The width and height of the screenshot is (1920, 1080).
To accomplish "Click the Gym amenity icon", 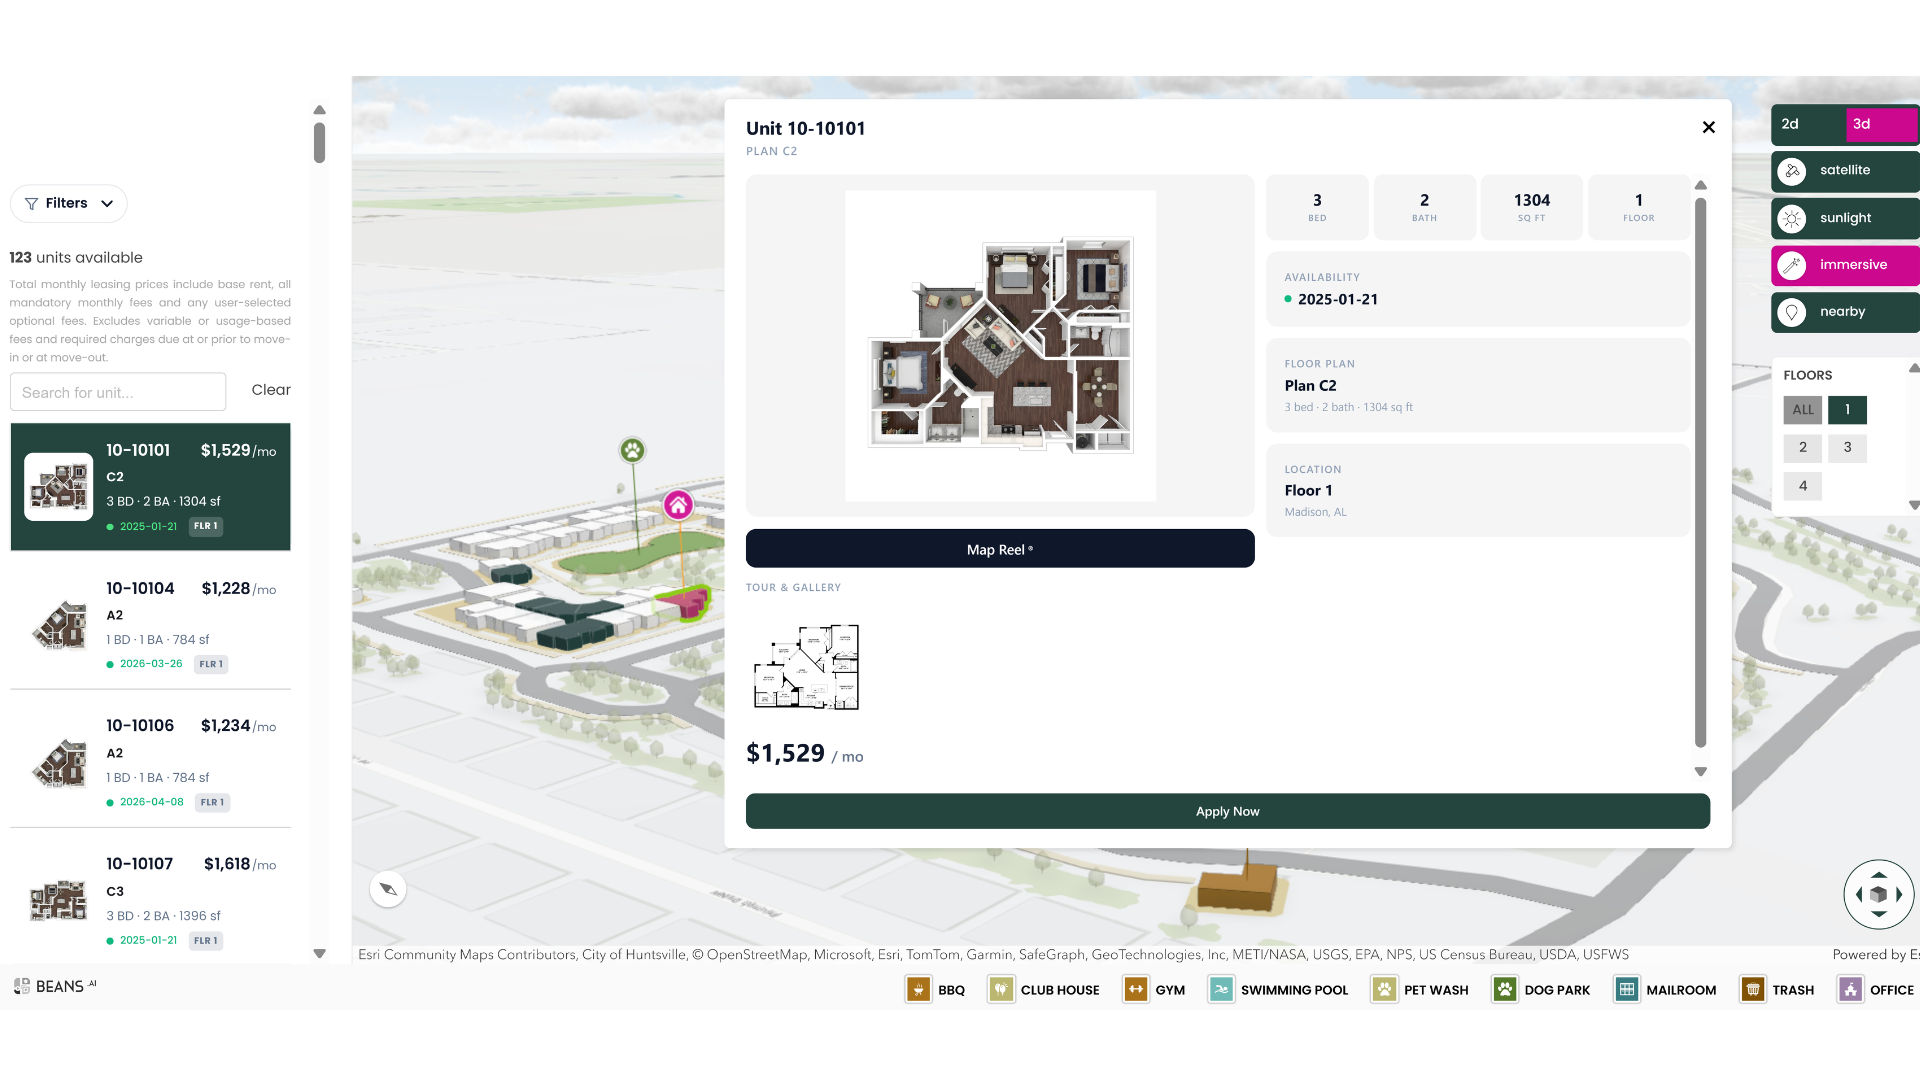I will pyautogui.click(x=1136, y=990).
